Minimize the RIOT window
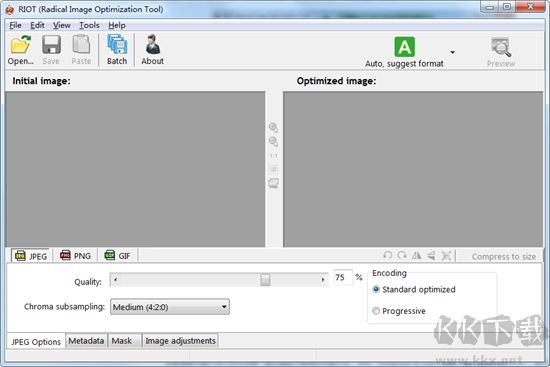This screenshot has width=550, height=367. click(490, 7)
